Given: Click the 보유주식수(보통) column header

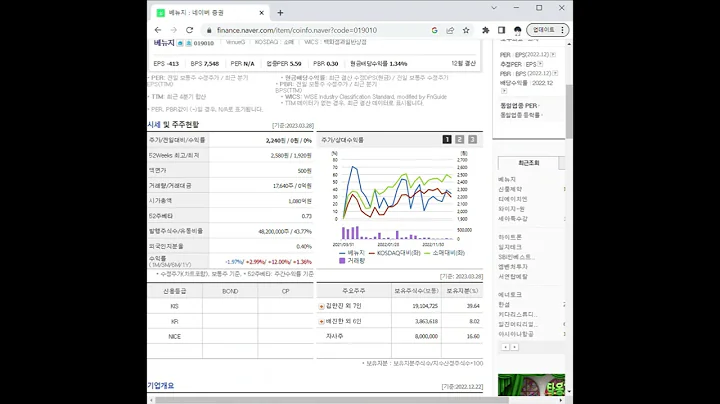Looking at the screenshot, I should pyautogui.click(x=416, y=291).
